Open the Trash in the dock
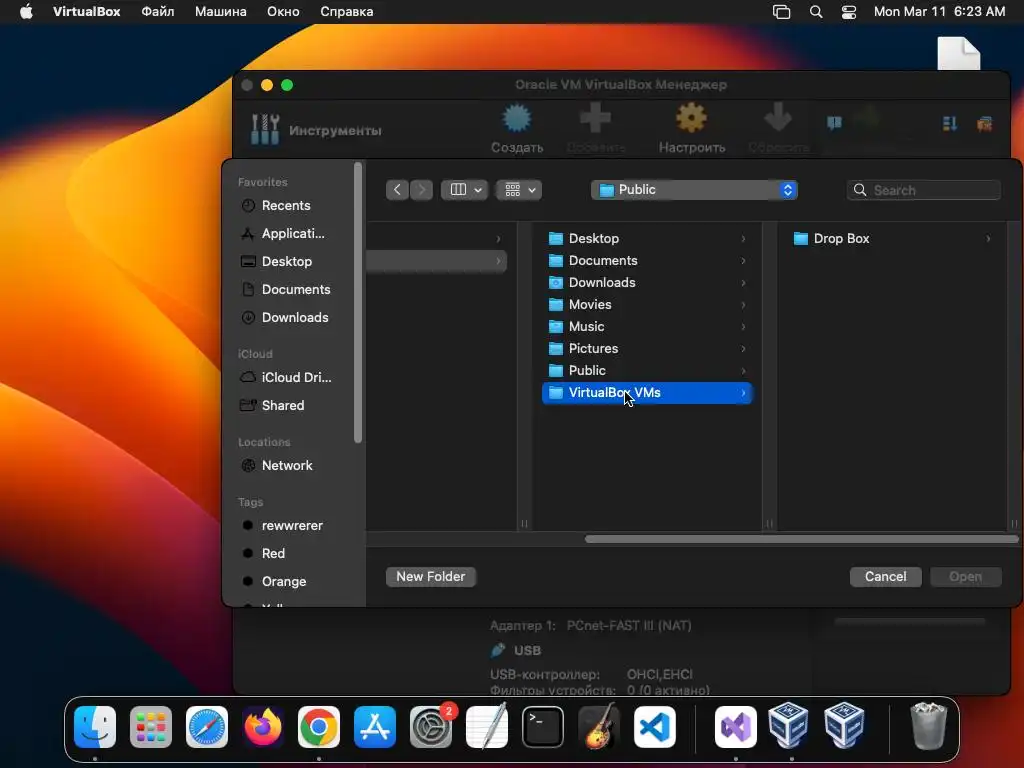Screen dimensions: 1024x768 (928, 726)
